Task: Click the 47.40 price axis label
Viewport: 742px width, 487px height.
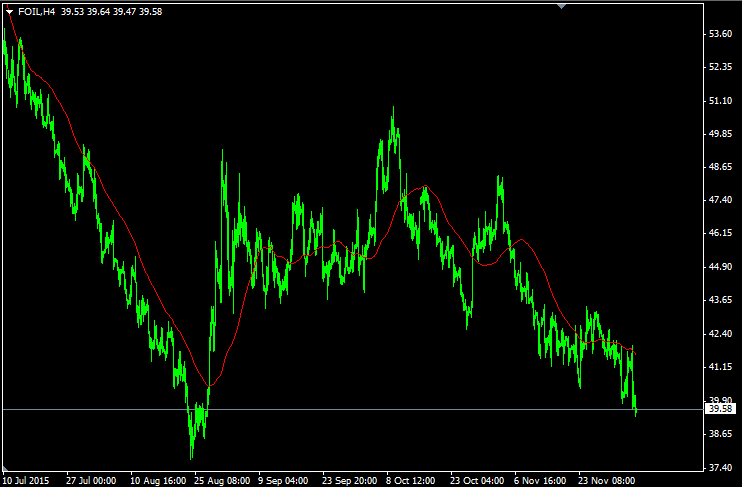Action: 720,200
